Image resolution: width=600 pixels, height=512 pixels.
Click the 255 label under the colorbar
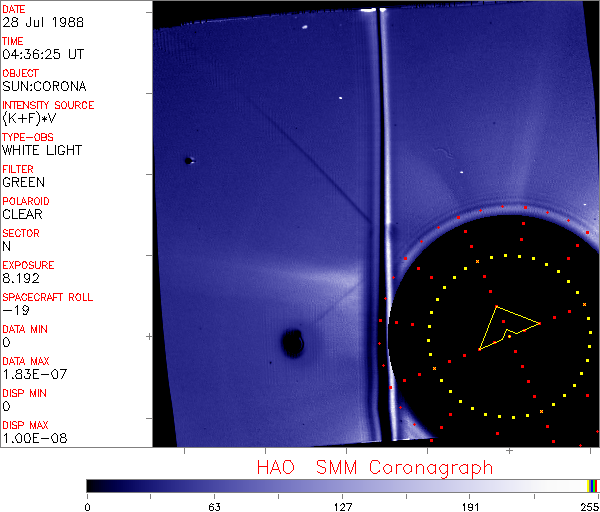tap(587, 506)
